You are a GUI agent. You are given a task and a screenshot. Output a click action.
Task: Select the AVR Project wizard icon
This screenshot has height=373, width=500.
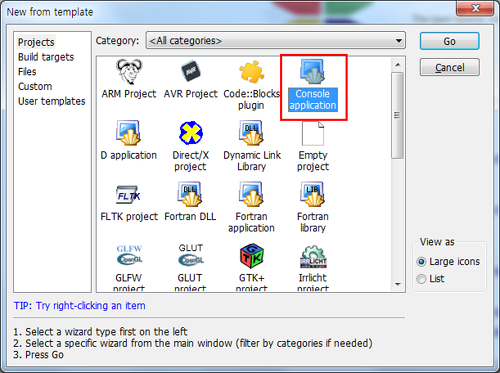190,71
